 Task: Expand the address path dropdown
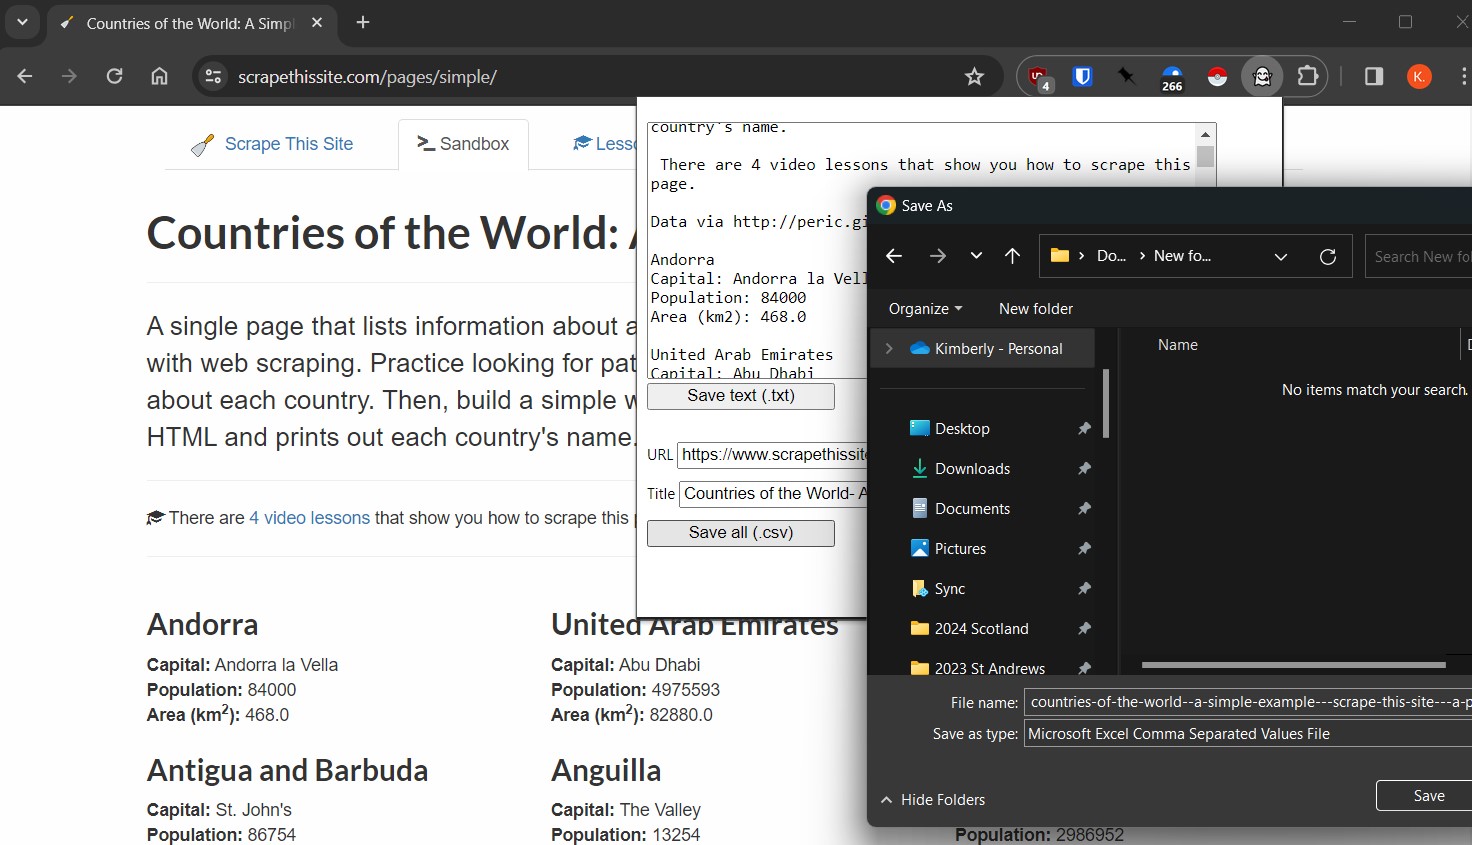click(x=1281, y=257)
